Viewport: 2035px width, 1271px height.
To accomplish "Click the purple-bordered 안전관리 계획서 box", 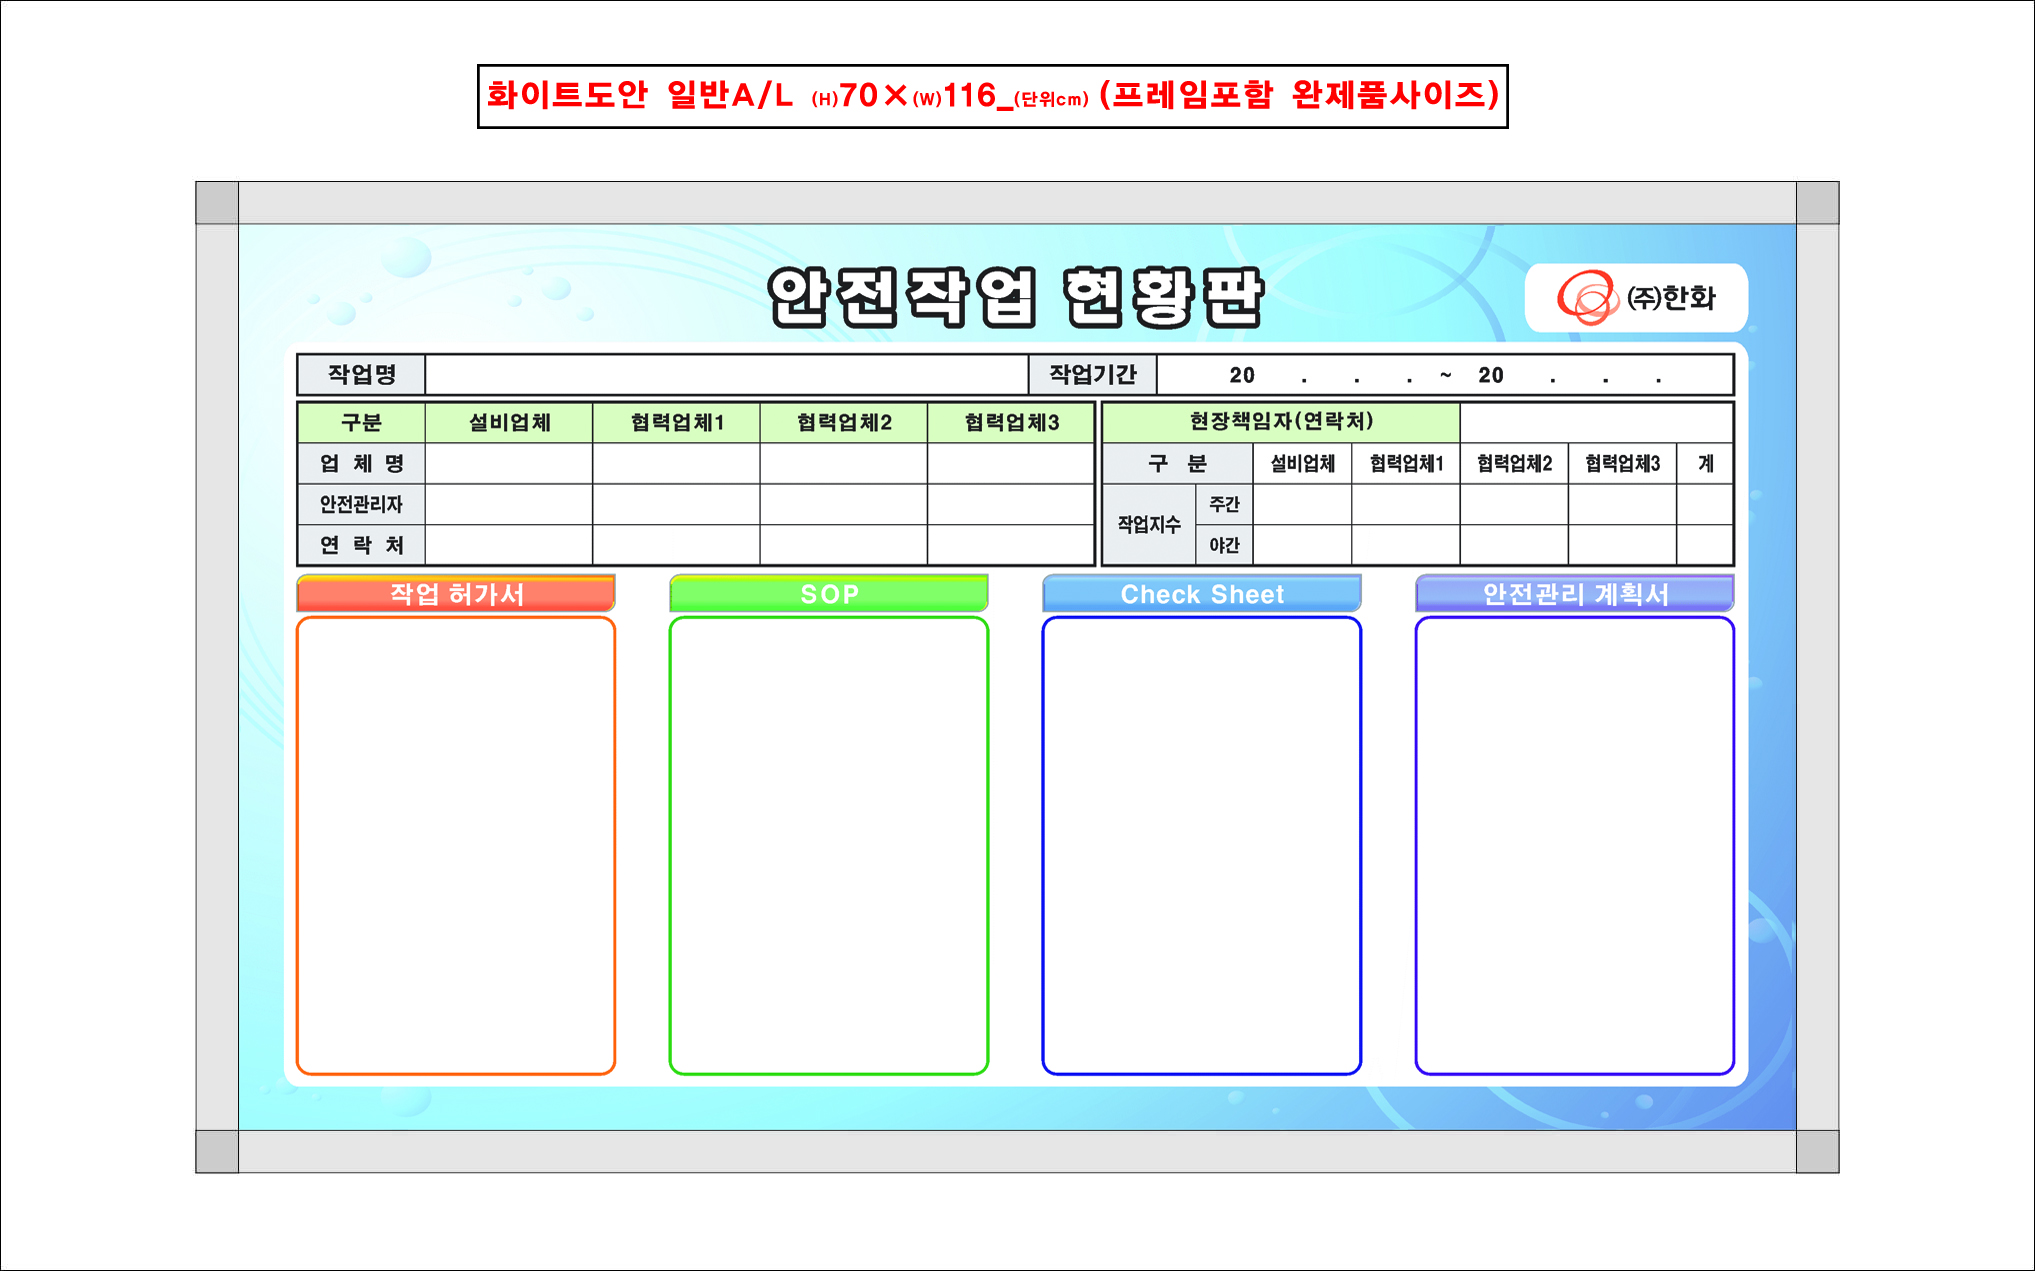I will point(1574,845).
